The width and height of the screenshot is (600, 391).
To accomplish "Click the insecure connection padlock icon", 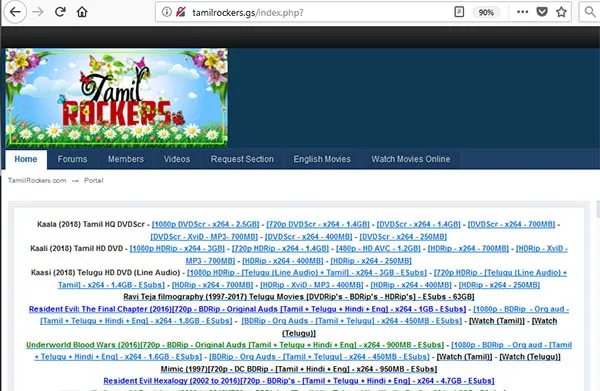I will click(181, 12).
